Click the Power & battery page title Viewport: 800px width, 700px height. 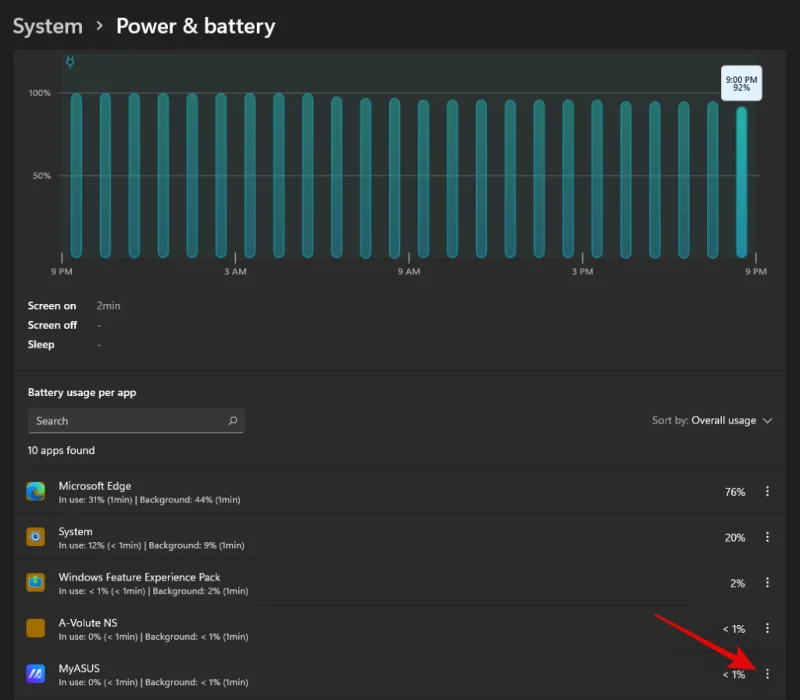[195, 26]
